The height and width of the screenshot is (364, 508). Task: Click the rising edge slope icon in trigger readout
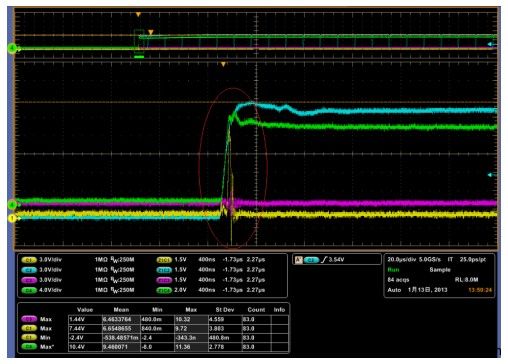[x=324, y=260]
